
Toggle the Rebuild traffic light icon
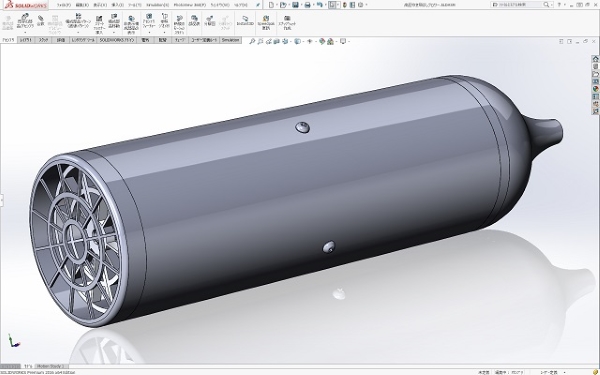click(x=345, y=5)
